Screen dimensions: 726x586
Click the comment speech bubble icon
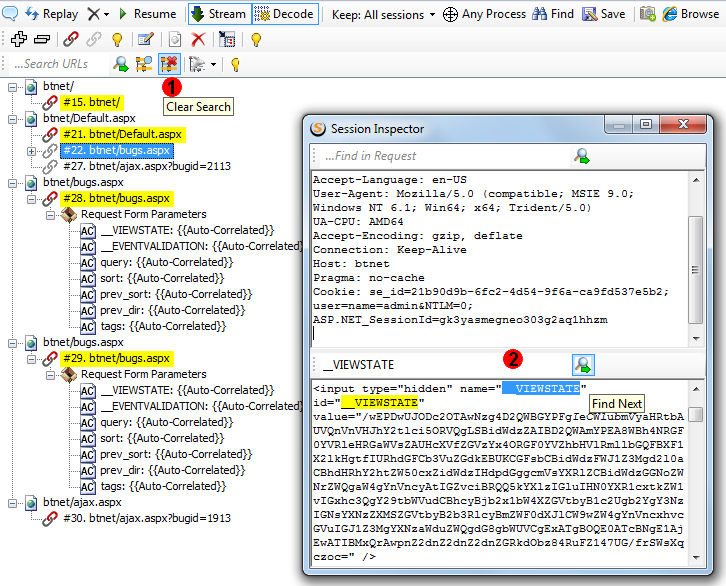point(10,13)
